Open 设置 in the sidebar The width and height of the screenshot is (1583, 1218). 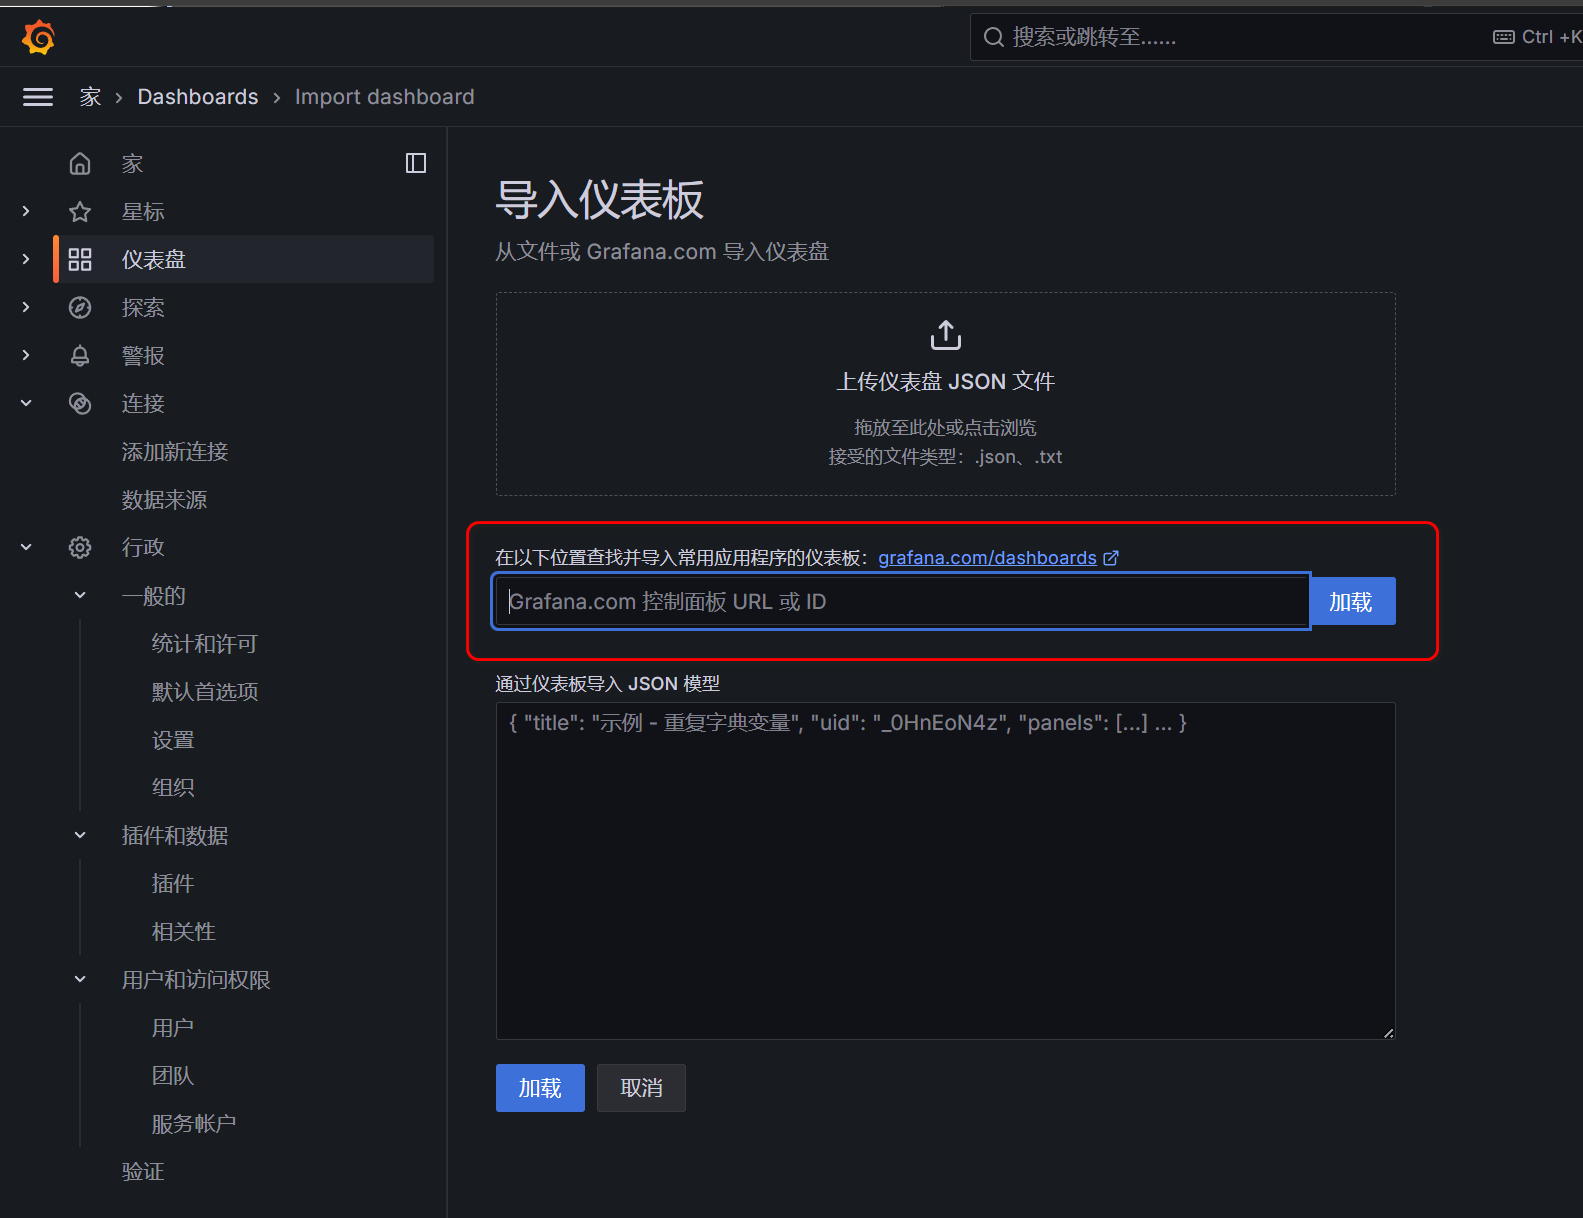coord(173,739)
